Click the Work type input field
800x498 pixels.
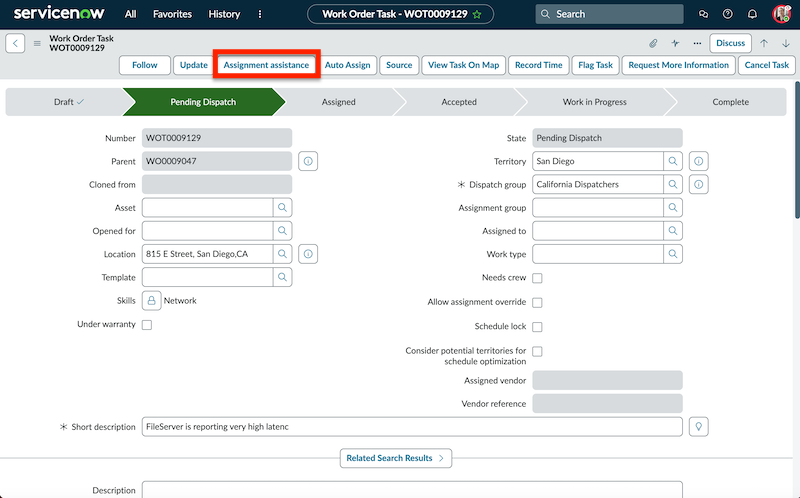coord(598,254)
